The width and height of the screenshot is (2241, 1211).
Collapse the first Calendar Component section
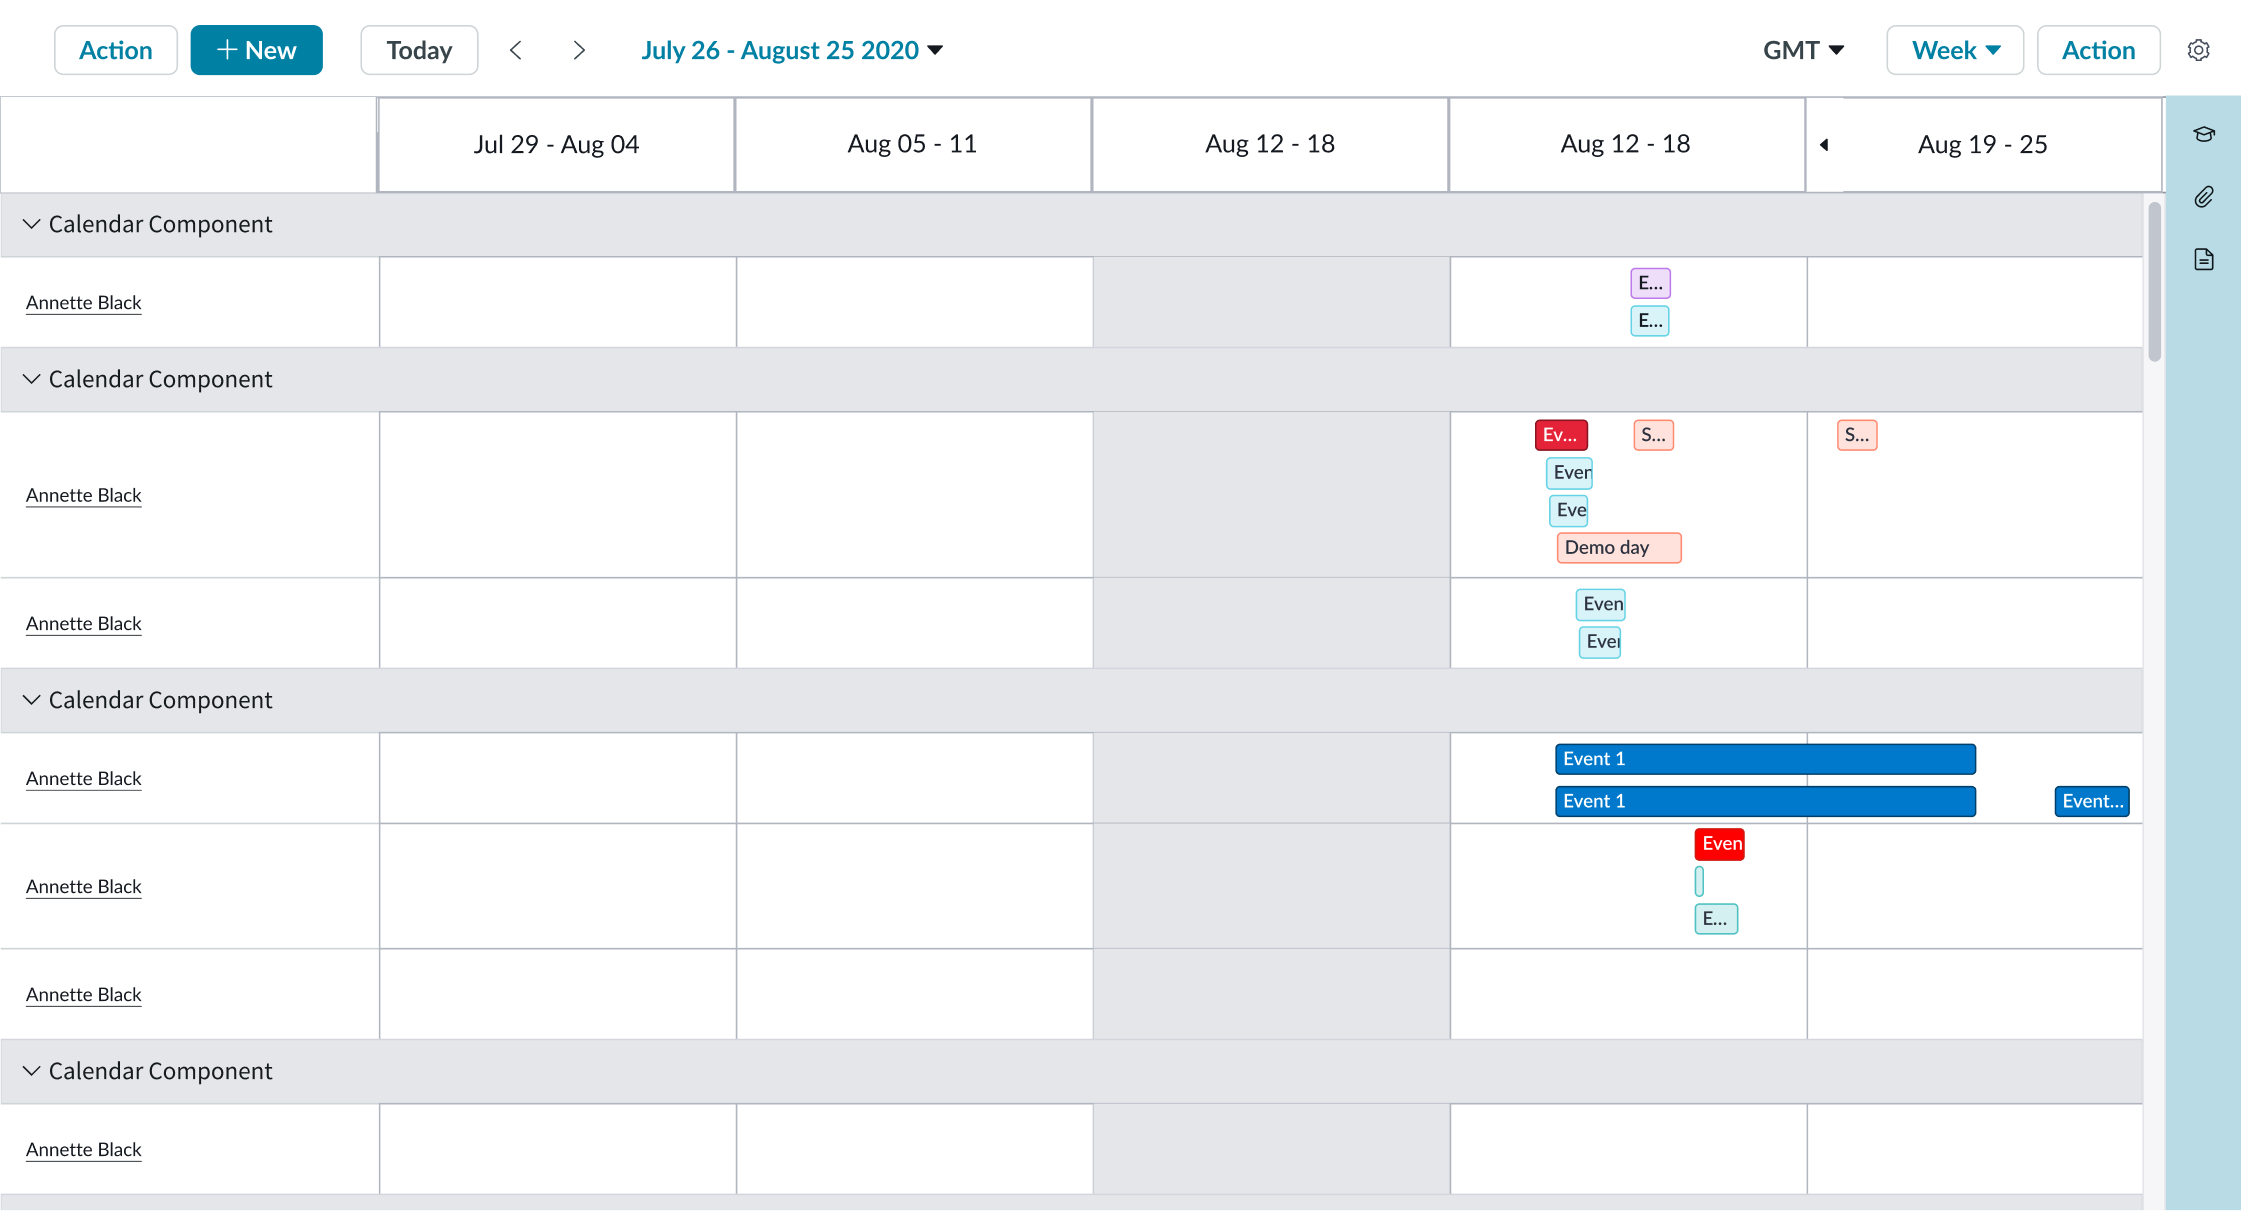click(x=31, y=224)
